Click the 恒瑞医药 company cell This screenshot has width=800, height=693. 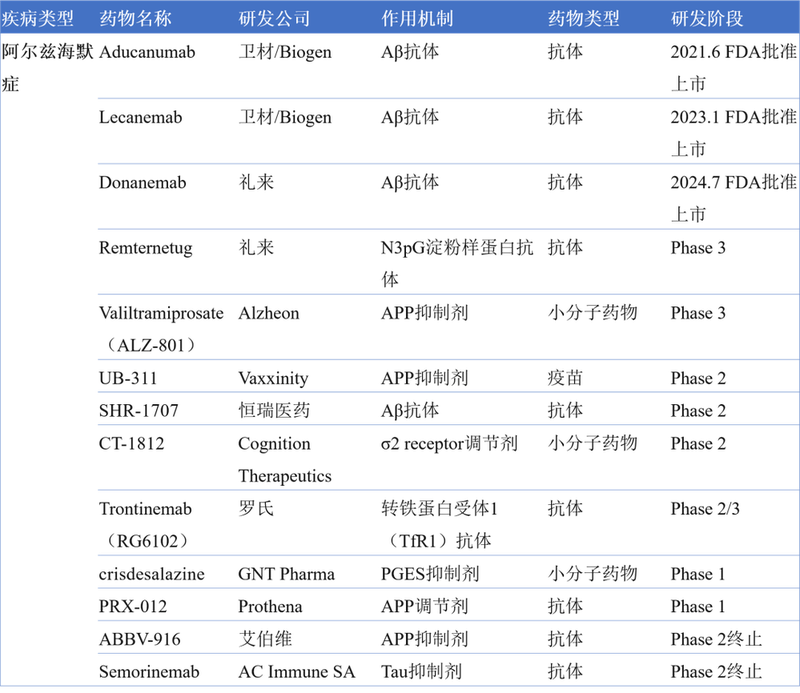pos(274,411)
